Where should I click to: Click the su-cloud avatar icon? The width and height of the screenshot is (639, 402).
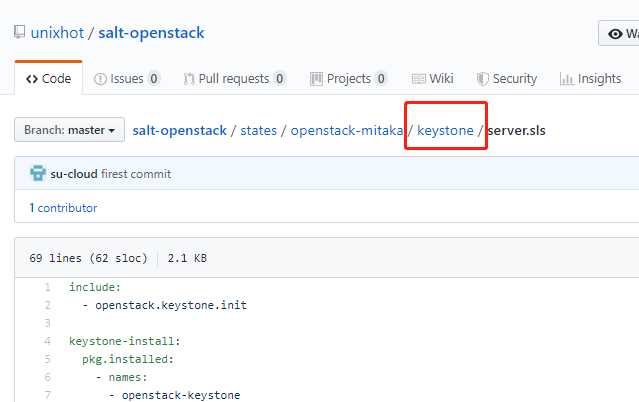pos(37,173)
